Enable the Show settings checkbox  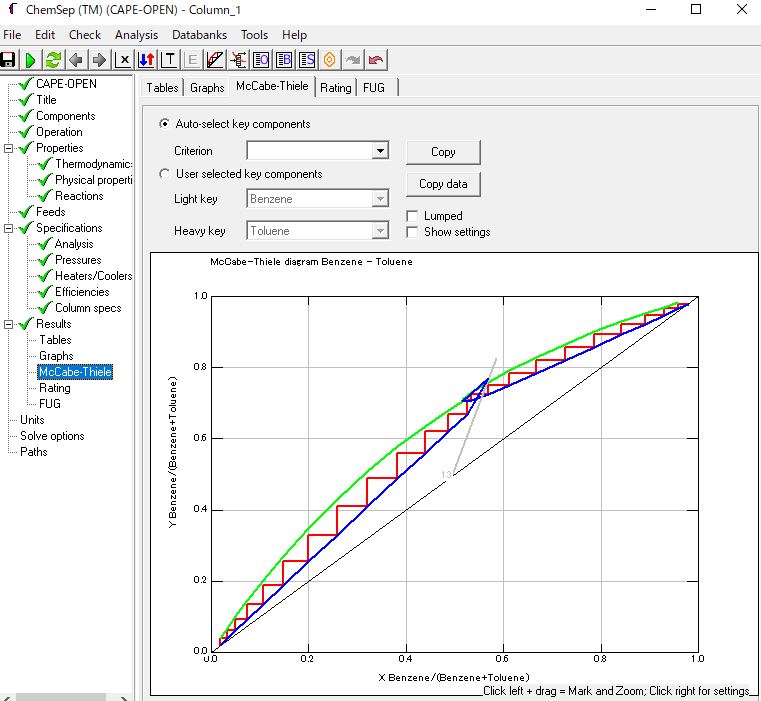coord(412,232)
